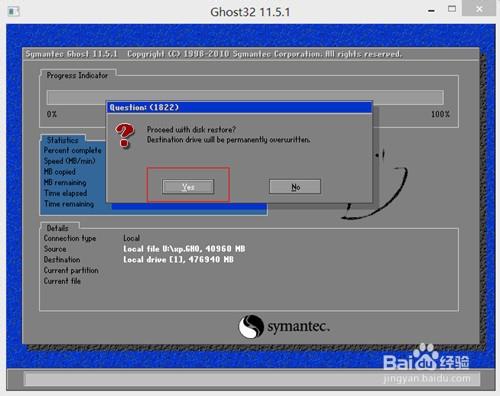The image size is (500, 396).
Task: Click the Statistics panel heading
Action: (62, 140)
